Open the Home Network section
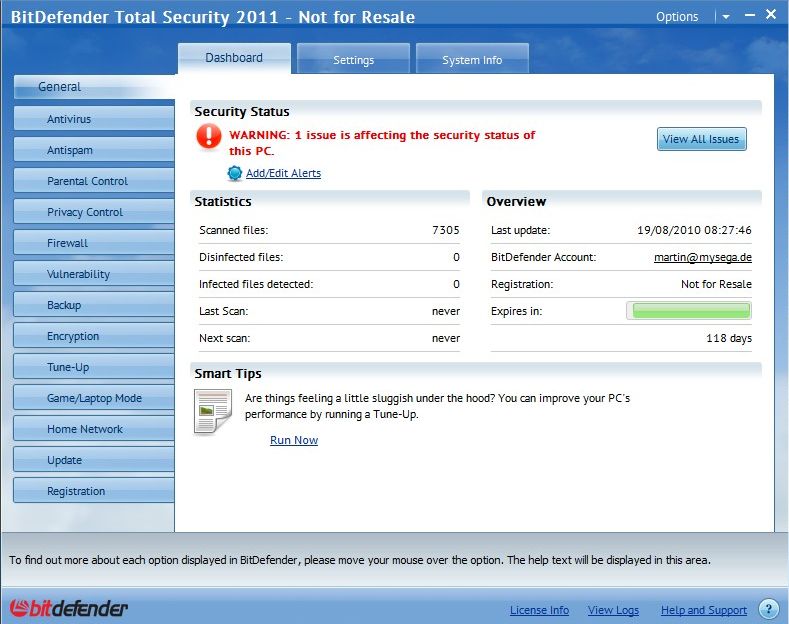 point(94,429)
